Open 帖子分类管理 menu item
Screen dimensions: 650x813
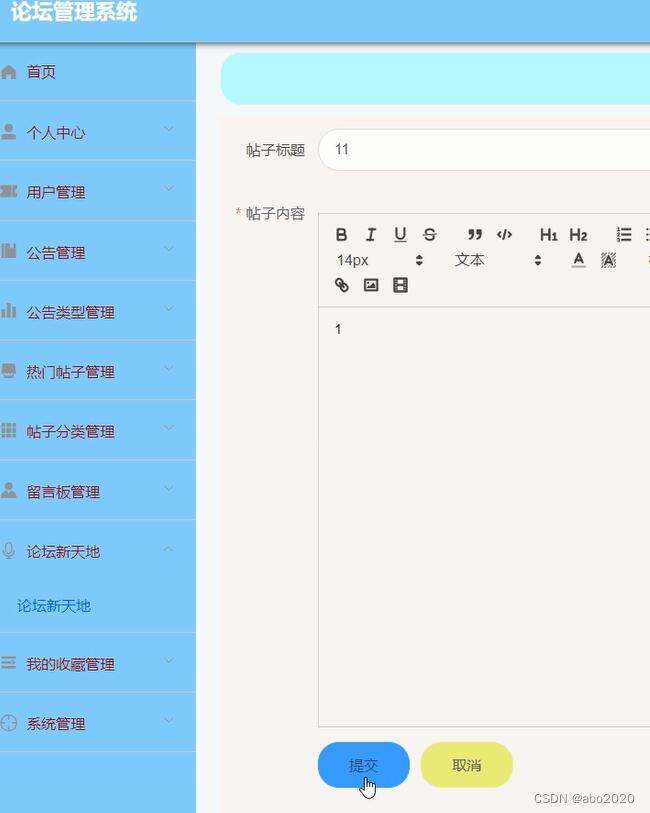97,430
